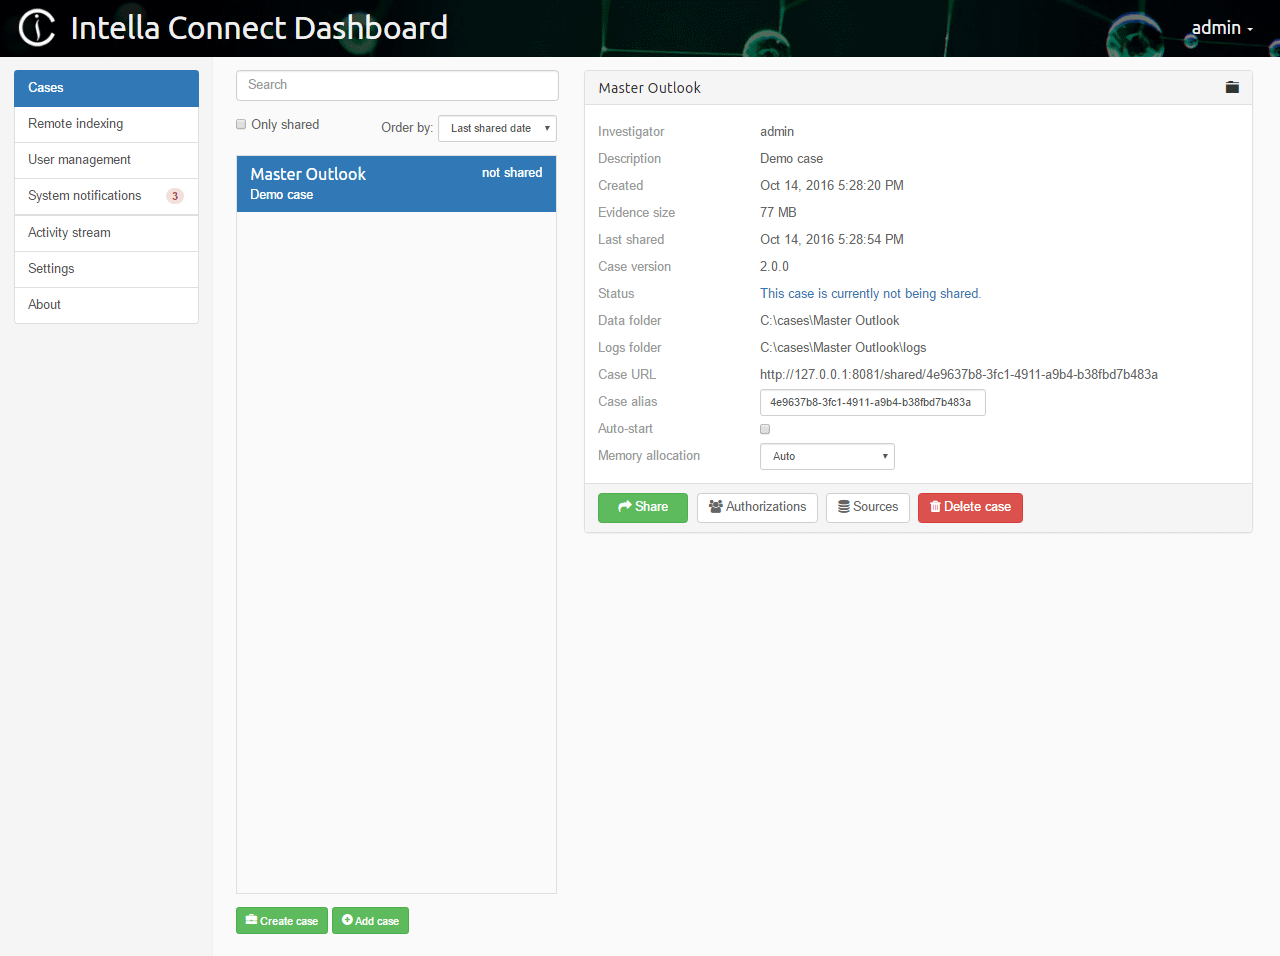The image size is (1280, 956).
Task: Switch to the Activity stream section
Action: (x=68, y=232)
